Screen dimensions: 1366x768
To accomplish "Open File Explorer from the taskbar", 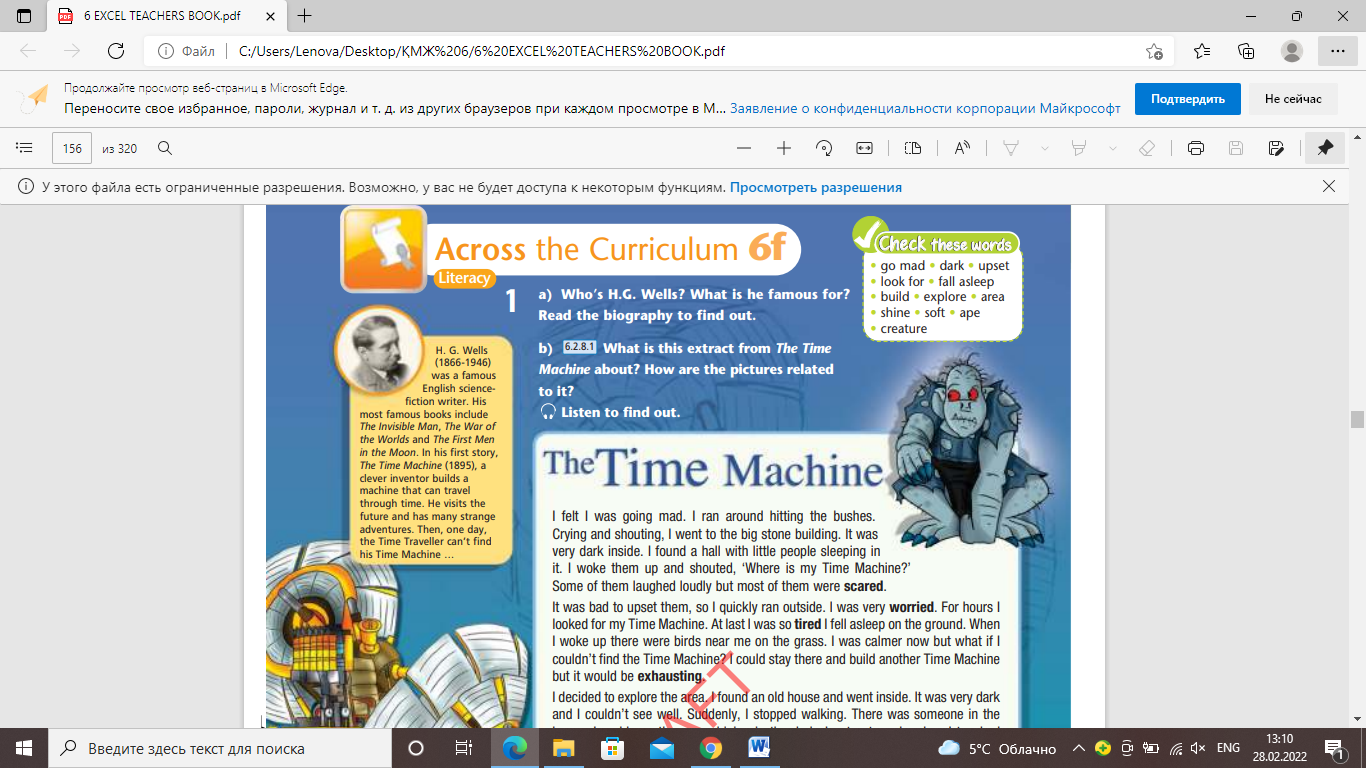I will click(x=564, y=748).
